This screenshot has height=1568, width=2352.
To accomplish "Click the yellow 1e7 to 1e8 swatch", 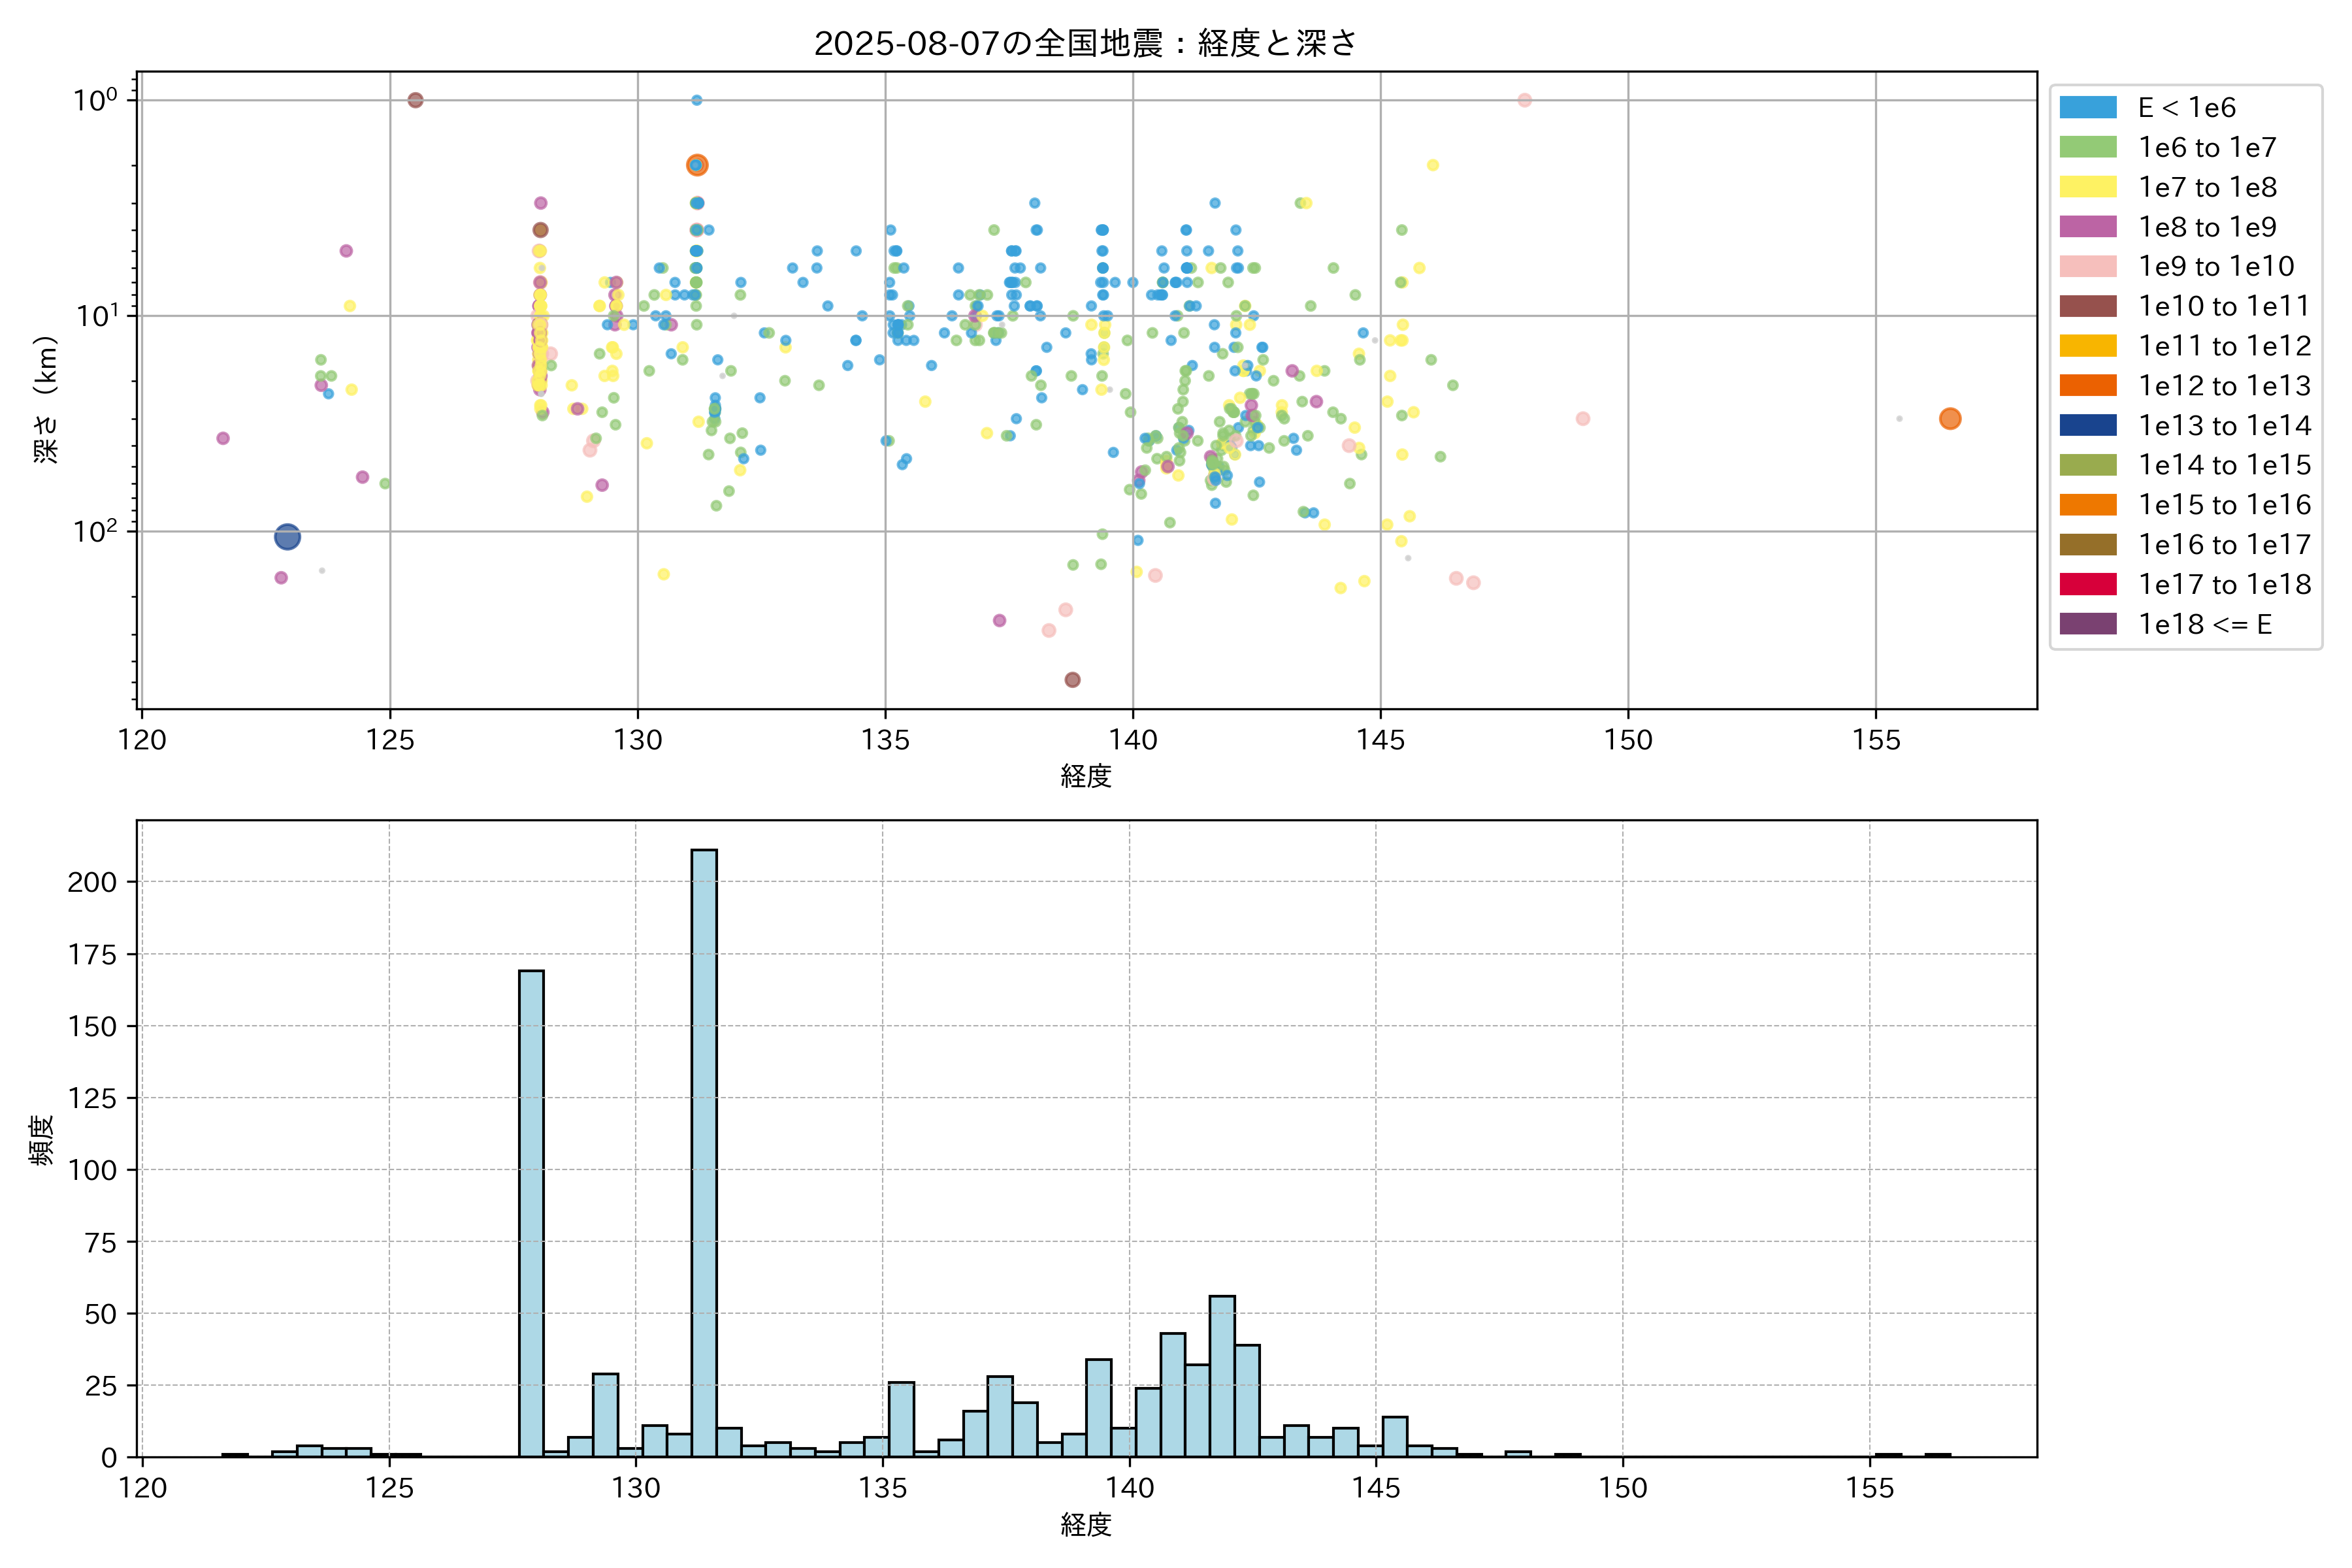I will (x=2088, y=188).
